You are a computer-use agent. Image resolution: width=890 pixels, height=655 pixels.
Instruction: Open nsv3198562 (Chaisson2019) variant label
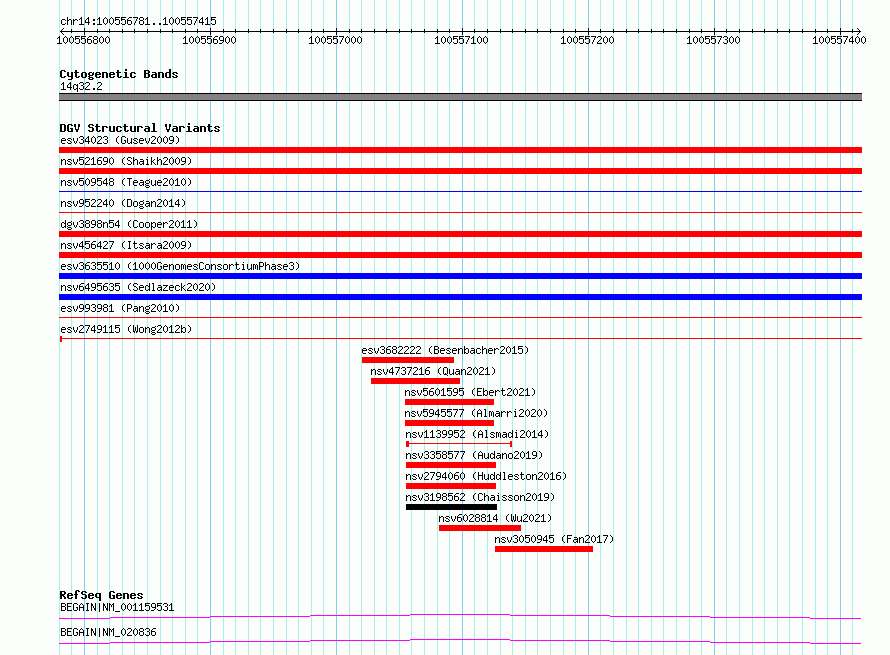point(480,497)
